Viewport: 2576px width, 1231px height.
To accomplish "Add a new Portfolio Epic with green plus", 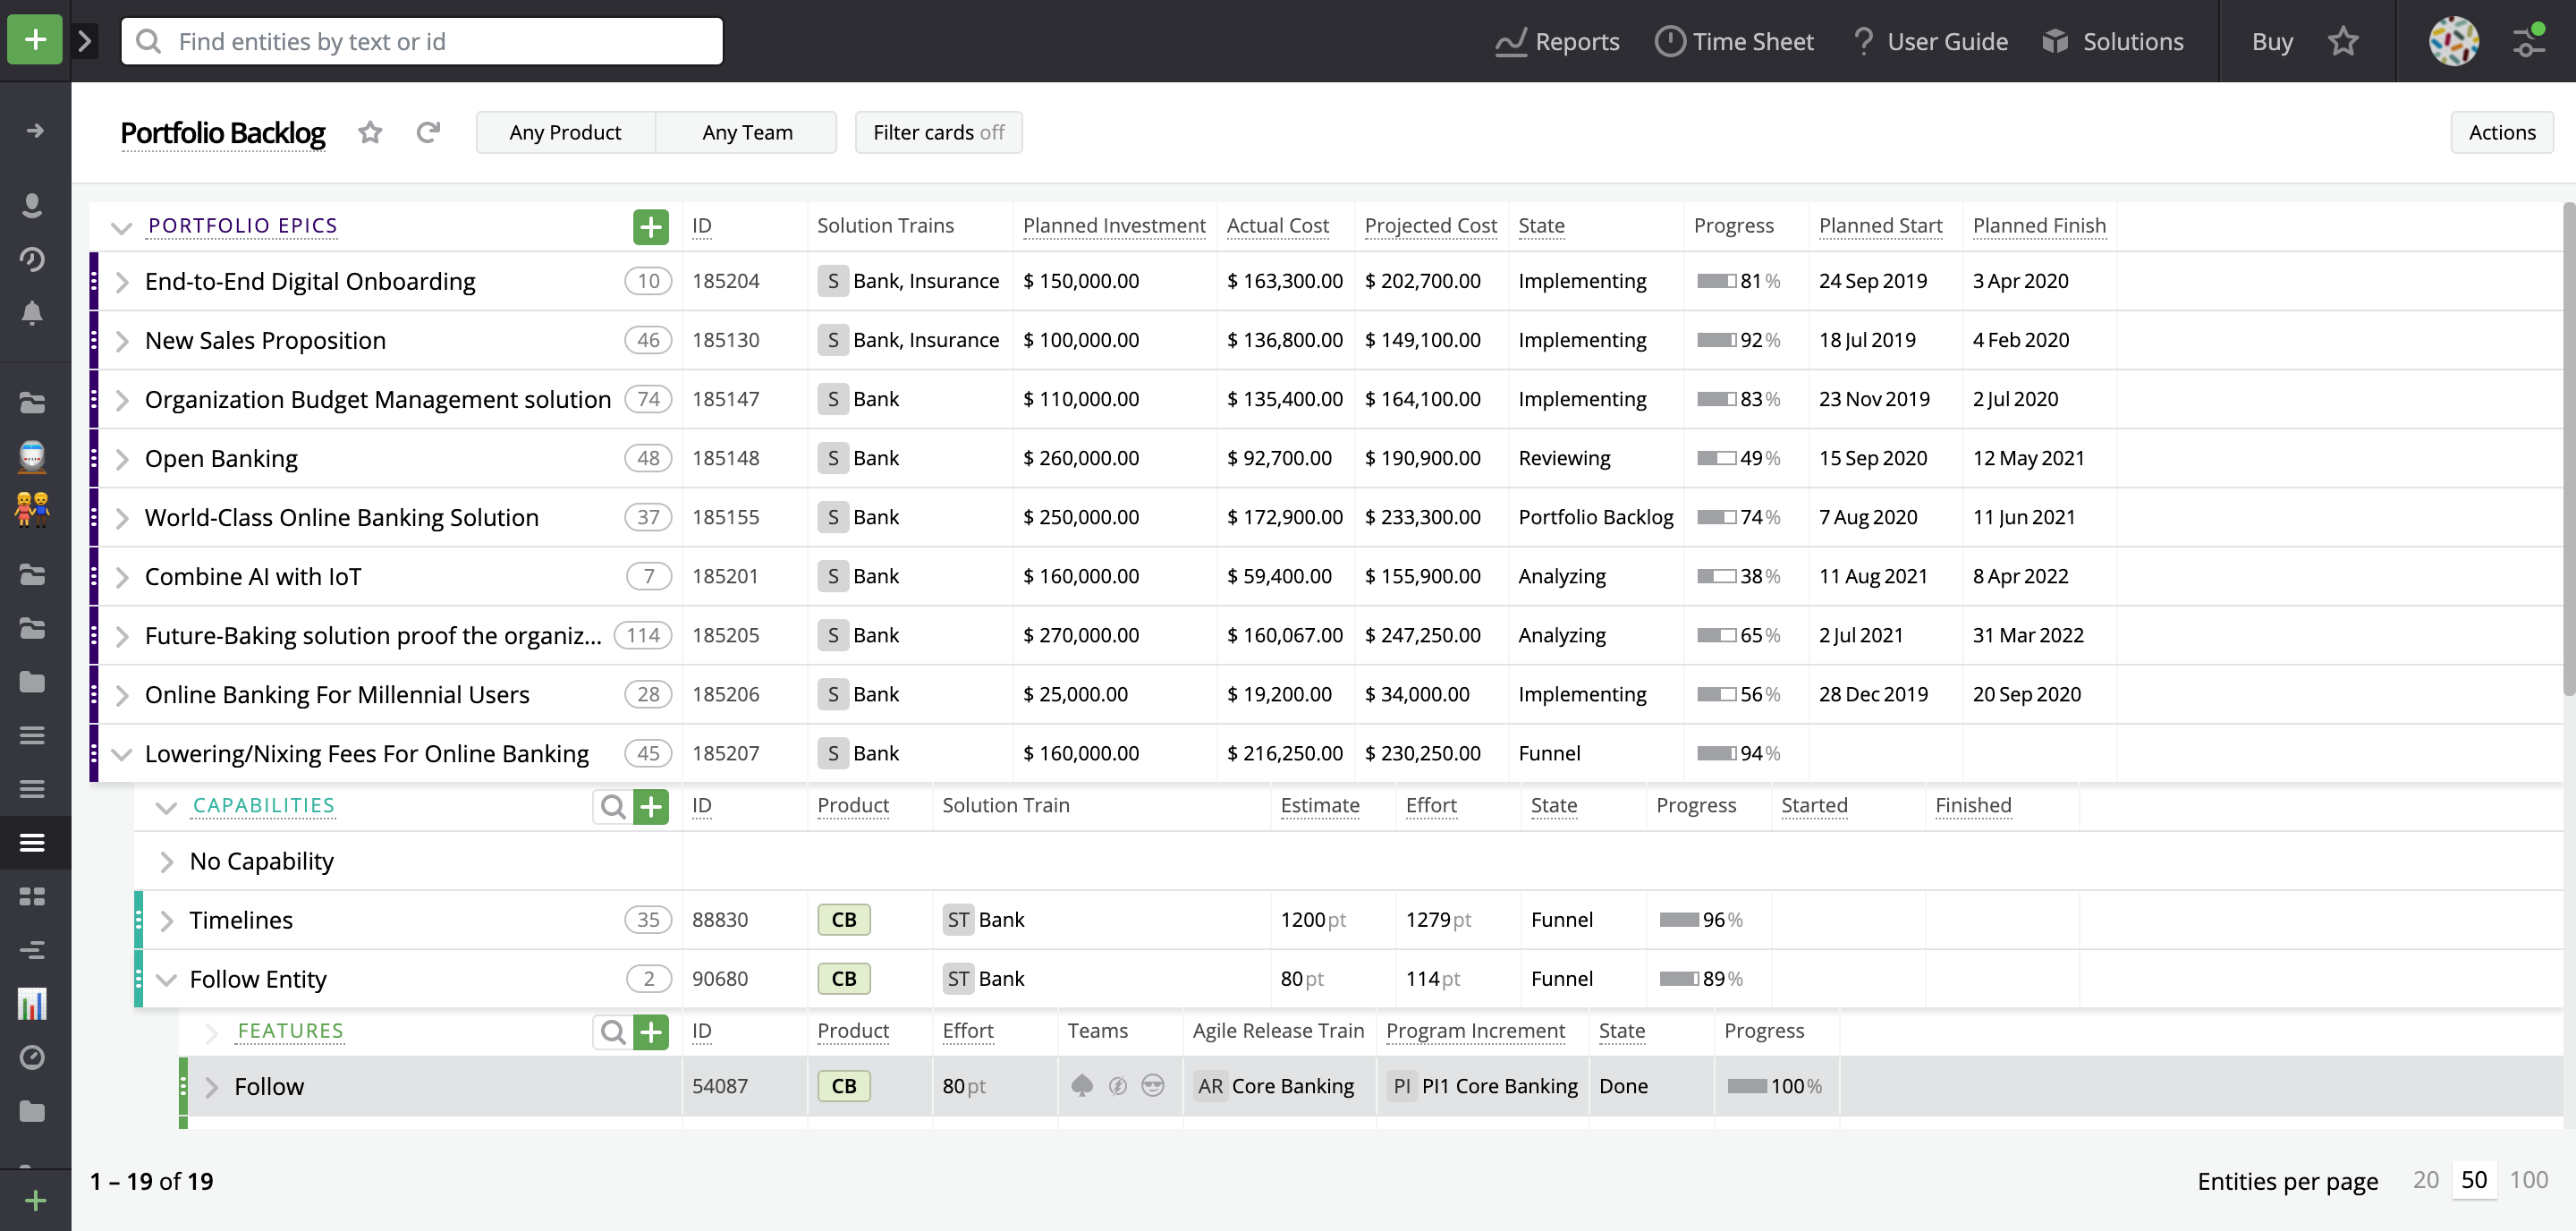I will click(651, 227).
